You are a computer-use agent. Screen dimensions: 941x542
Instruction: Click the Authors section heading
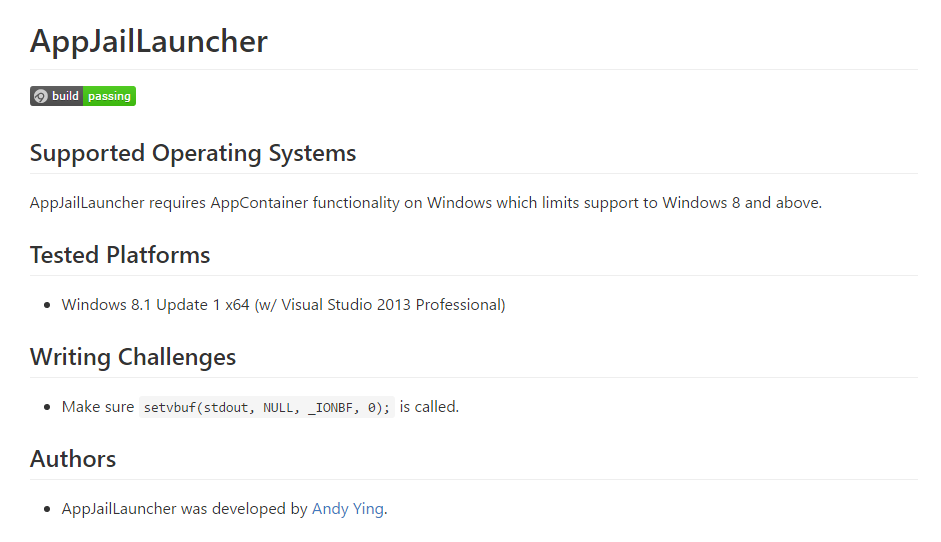73,459
